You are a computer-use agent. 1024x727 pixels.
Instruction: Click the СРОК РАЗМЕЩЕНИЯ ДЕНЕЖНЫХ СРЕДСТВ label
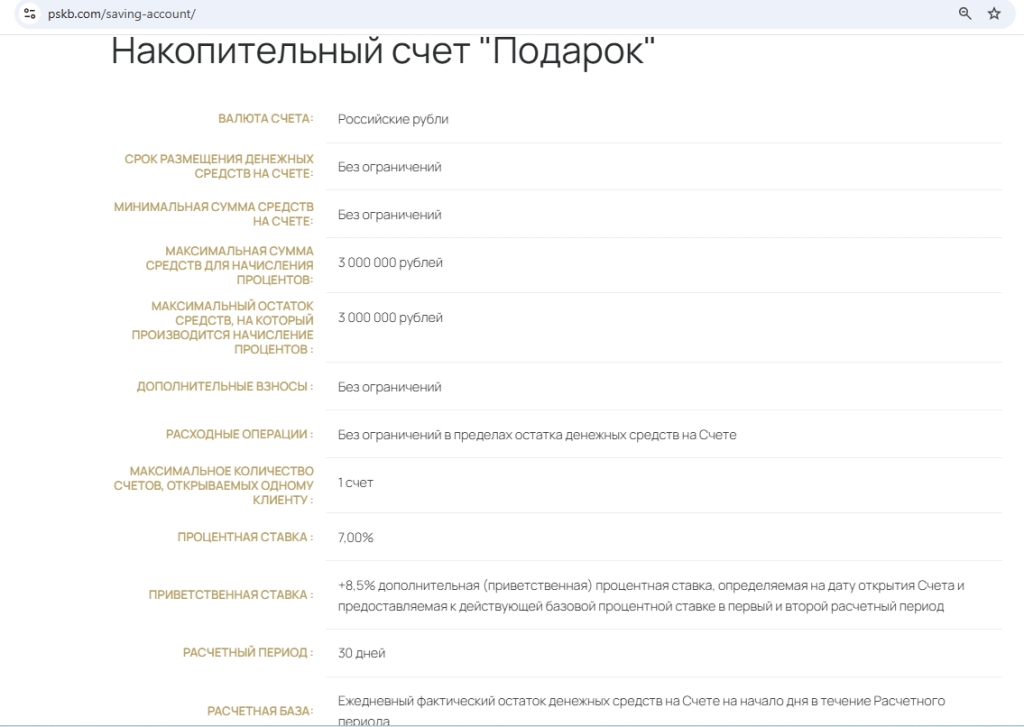[x=219, y=166]
